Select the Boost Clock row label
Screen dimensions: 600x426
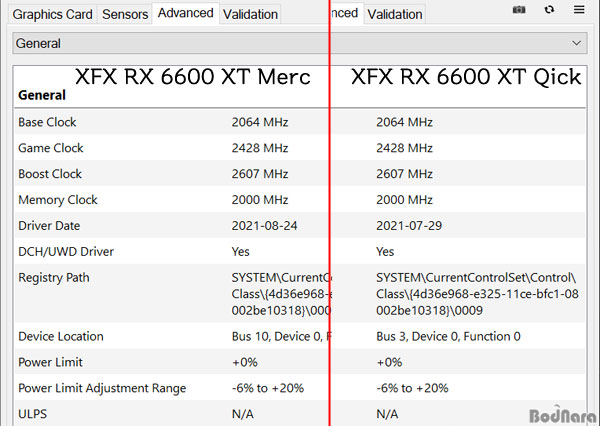click(x=50, y=174)
